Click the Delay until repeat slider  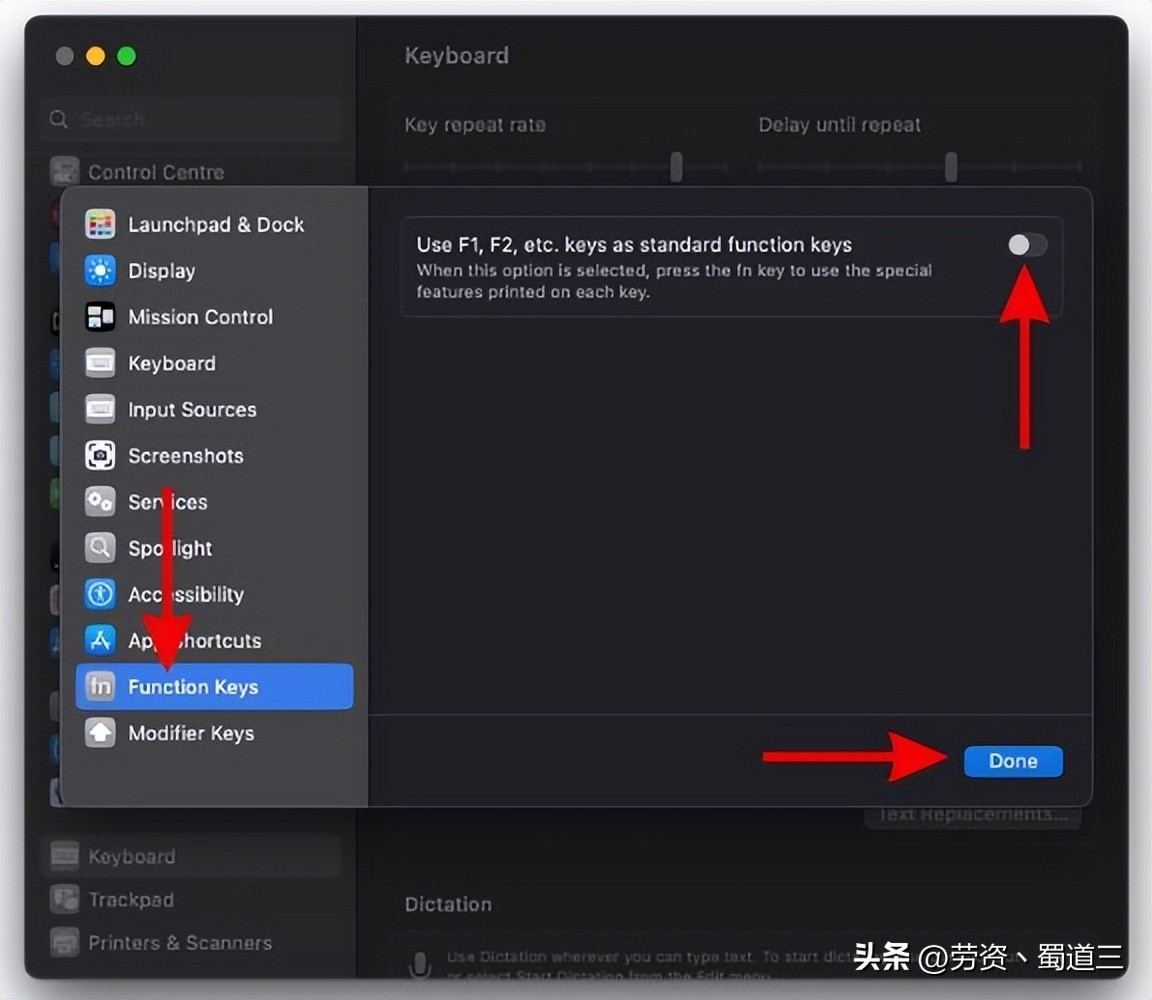pos(919,167)
